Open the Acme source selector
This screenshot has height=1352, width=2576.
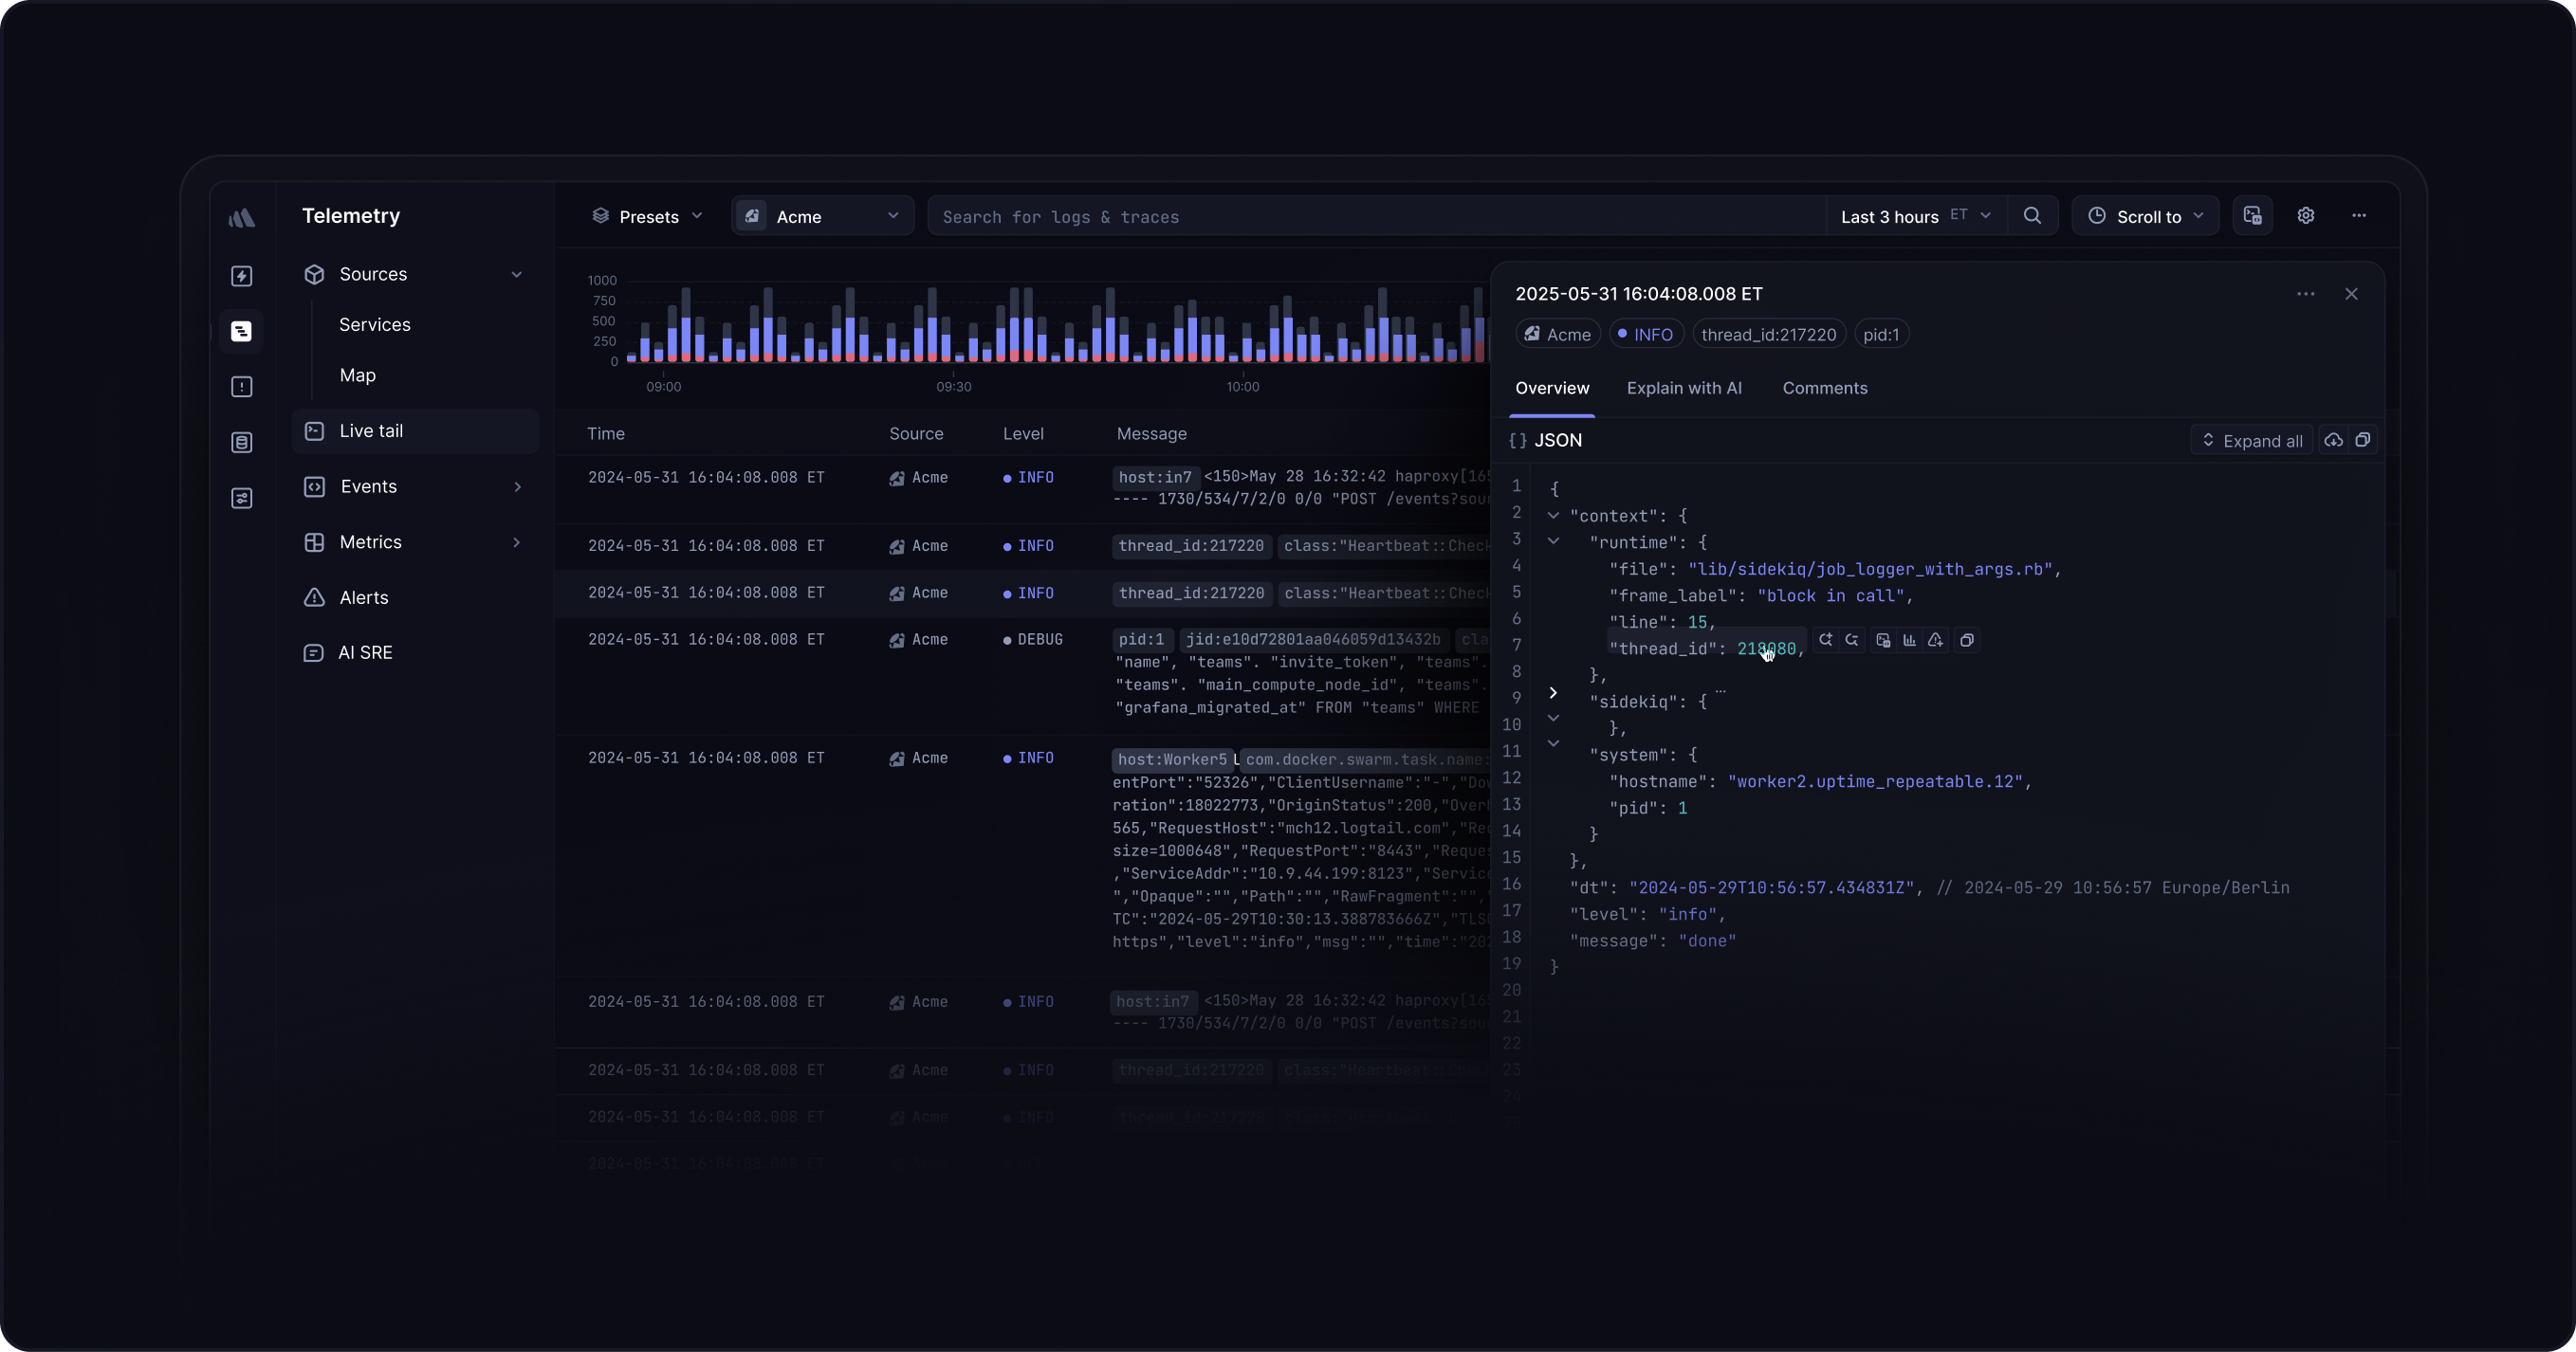(822, 216)
